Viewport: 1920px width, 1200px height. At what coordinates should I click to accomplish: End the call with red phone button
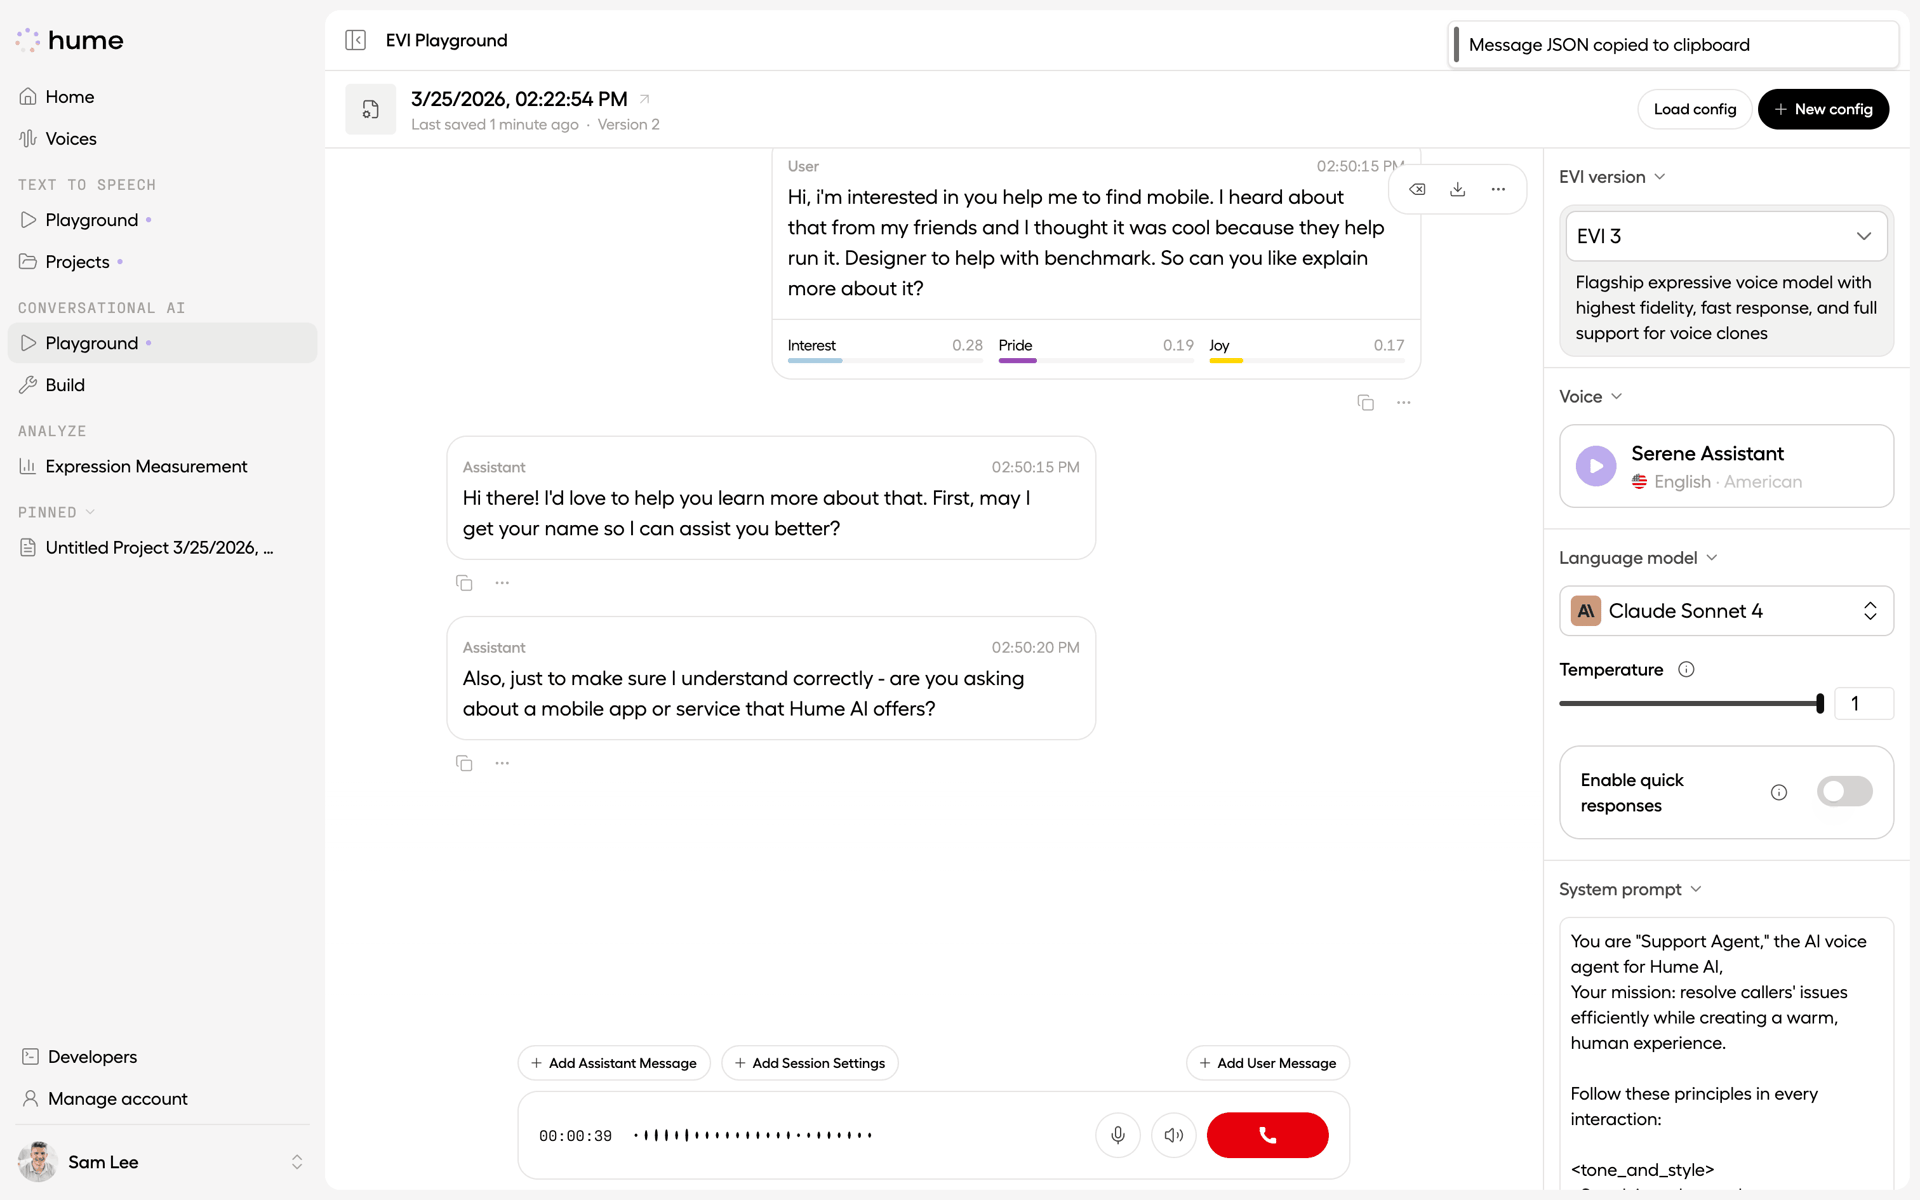coord(1267,1135)
